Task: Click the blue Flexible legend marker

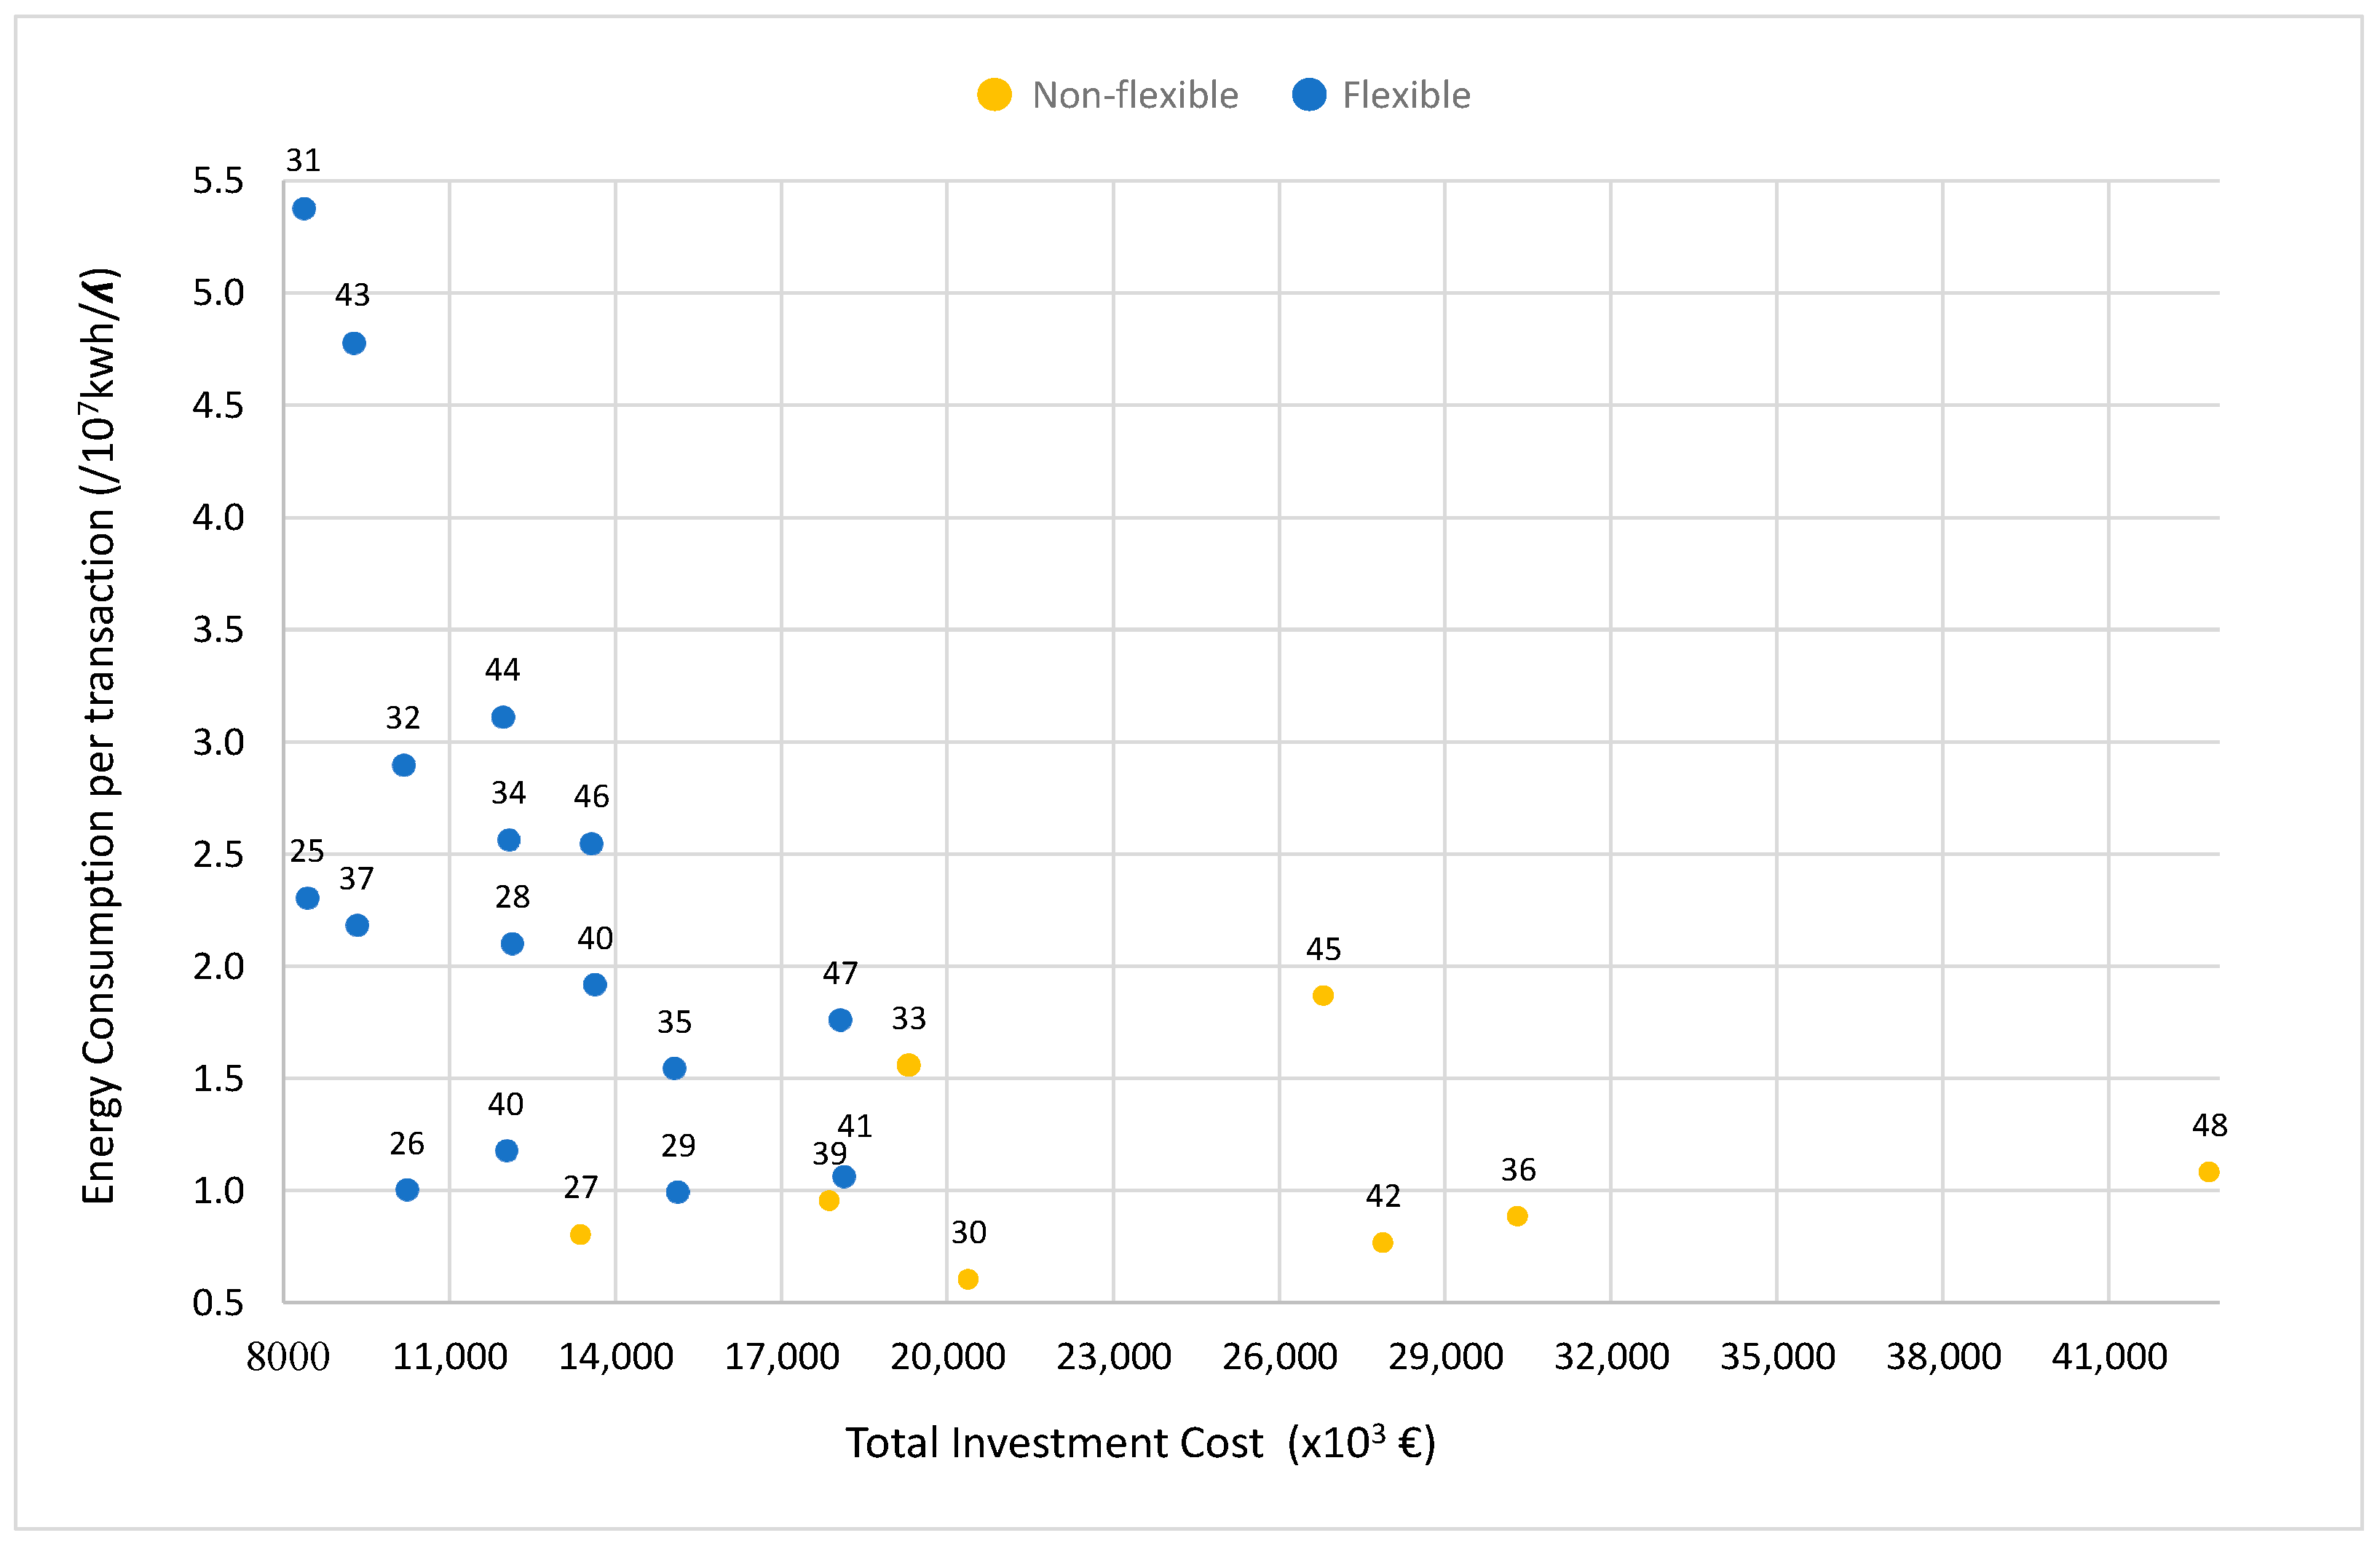Action: pos(1309,95)
